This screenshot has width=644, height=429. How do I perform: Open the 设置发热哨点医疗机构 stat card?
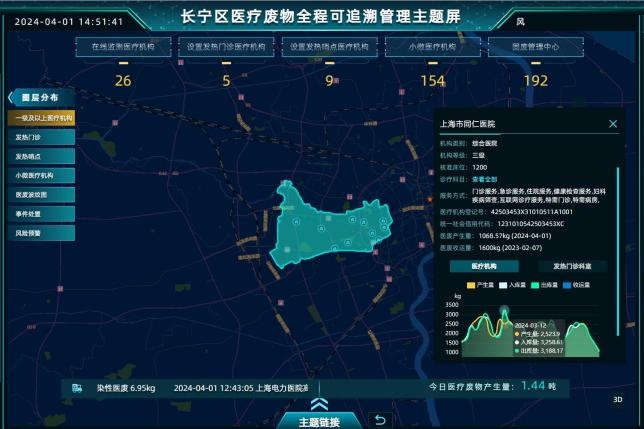point(329,47)
